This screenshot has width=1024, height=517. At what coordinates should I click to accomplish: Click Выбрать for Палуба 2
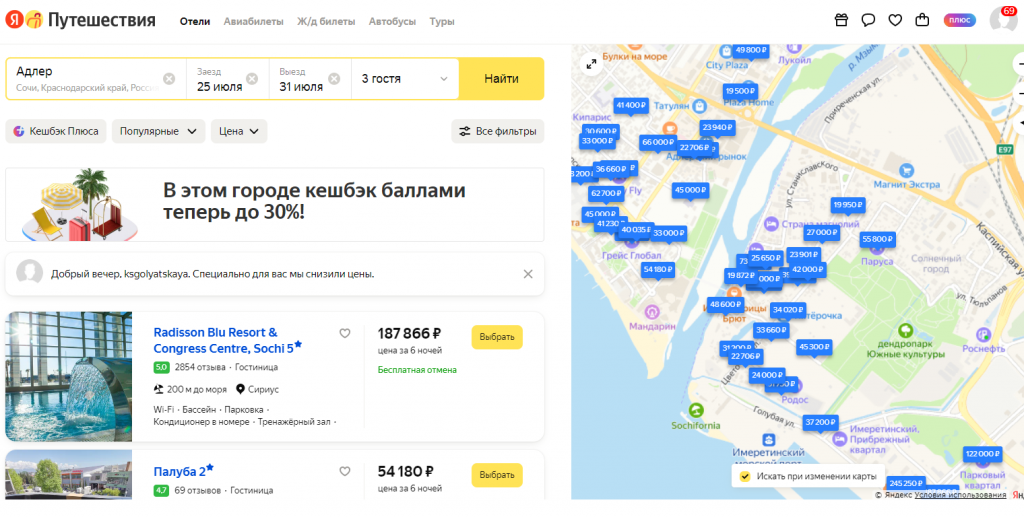click(x=497, y=475)
